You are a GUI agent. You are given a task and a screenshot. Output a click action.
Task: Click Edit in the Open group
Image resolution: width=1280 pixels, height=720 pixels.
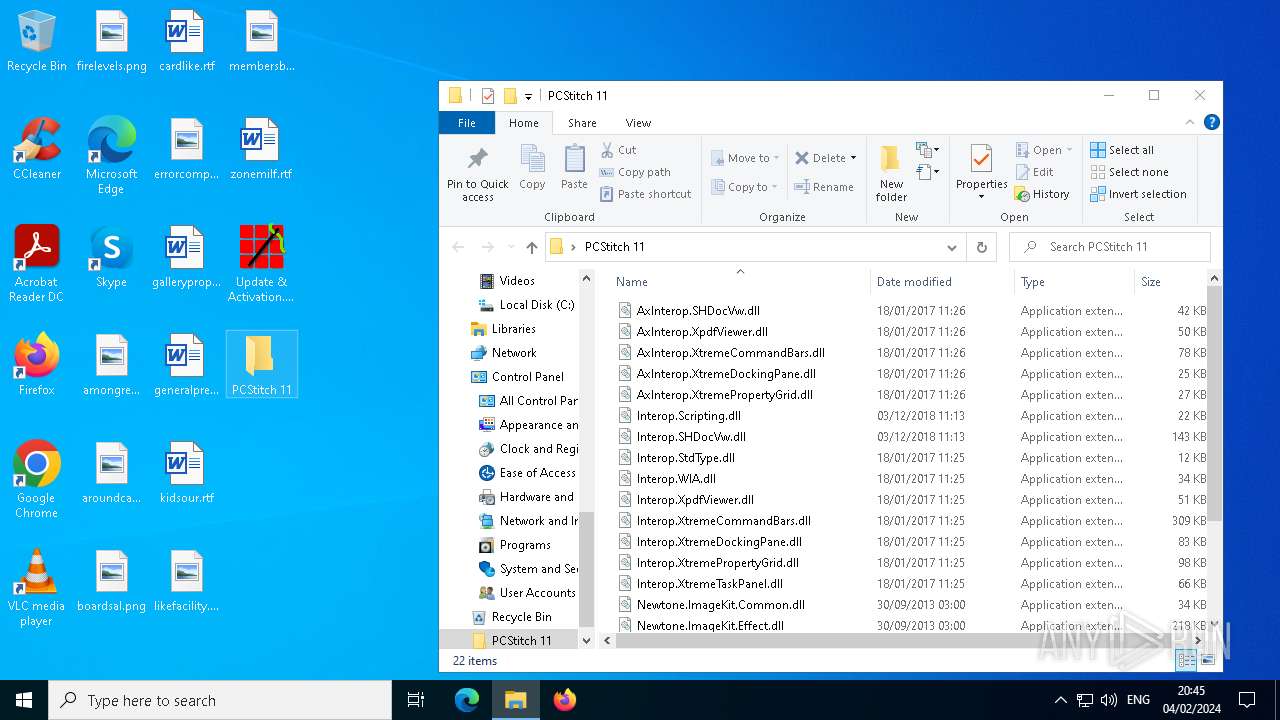(x=1034, y=172)
